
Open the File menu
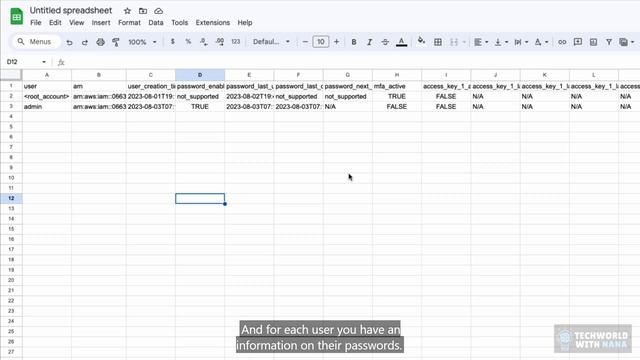click(x=36, y=22)
